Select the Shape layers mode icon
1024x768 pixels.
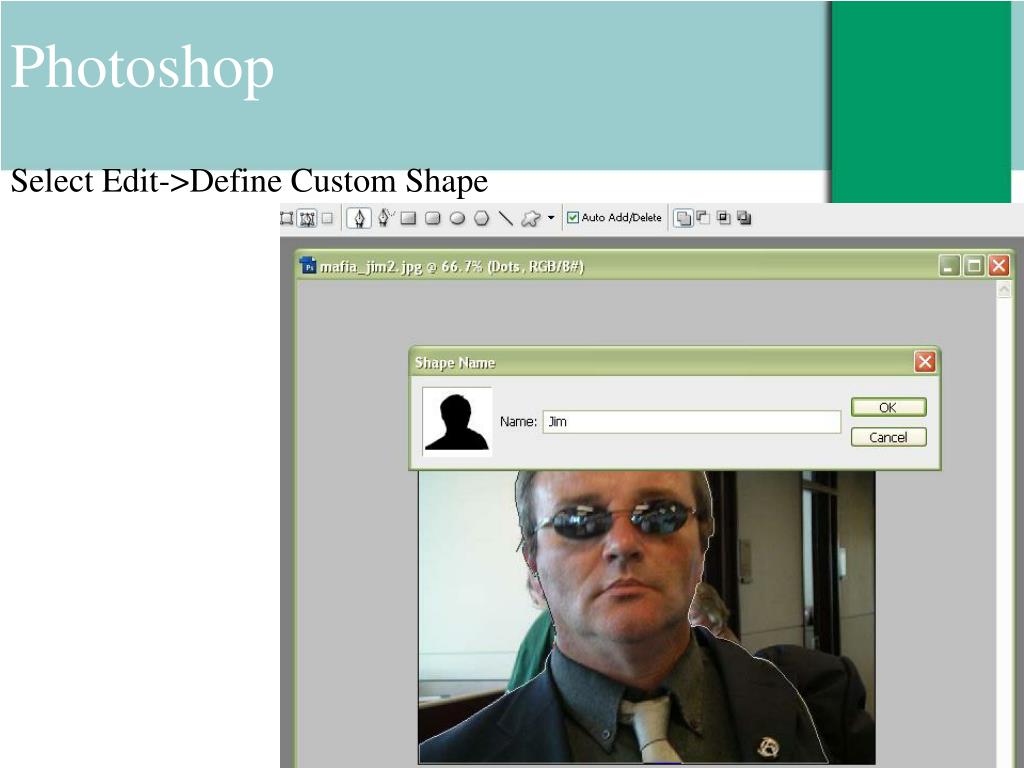(287, 218)
